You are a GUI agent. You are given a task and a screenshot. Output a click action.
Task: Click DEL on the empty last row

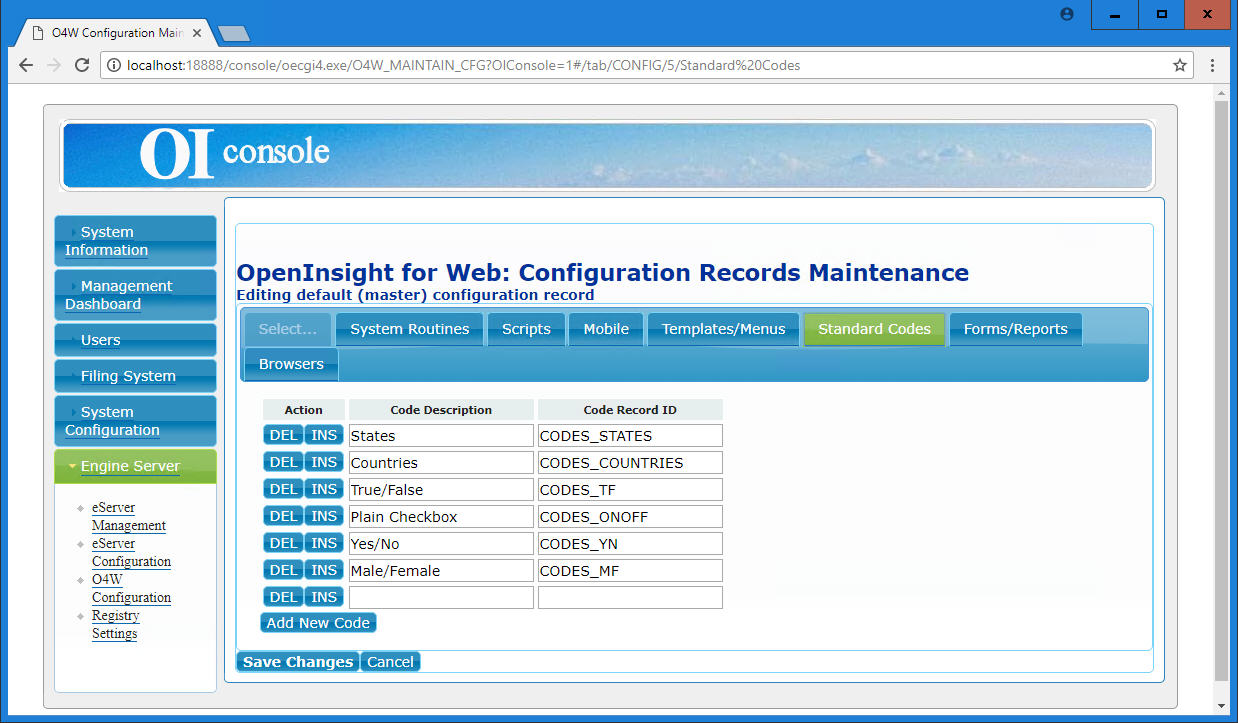pyautogui.click(x=284, y=597)
